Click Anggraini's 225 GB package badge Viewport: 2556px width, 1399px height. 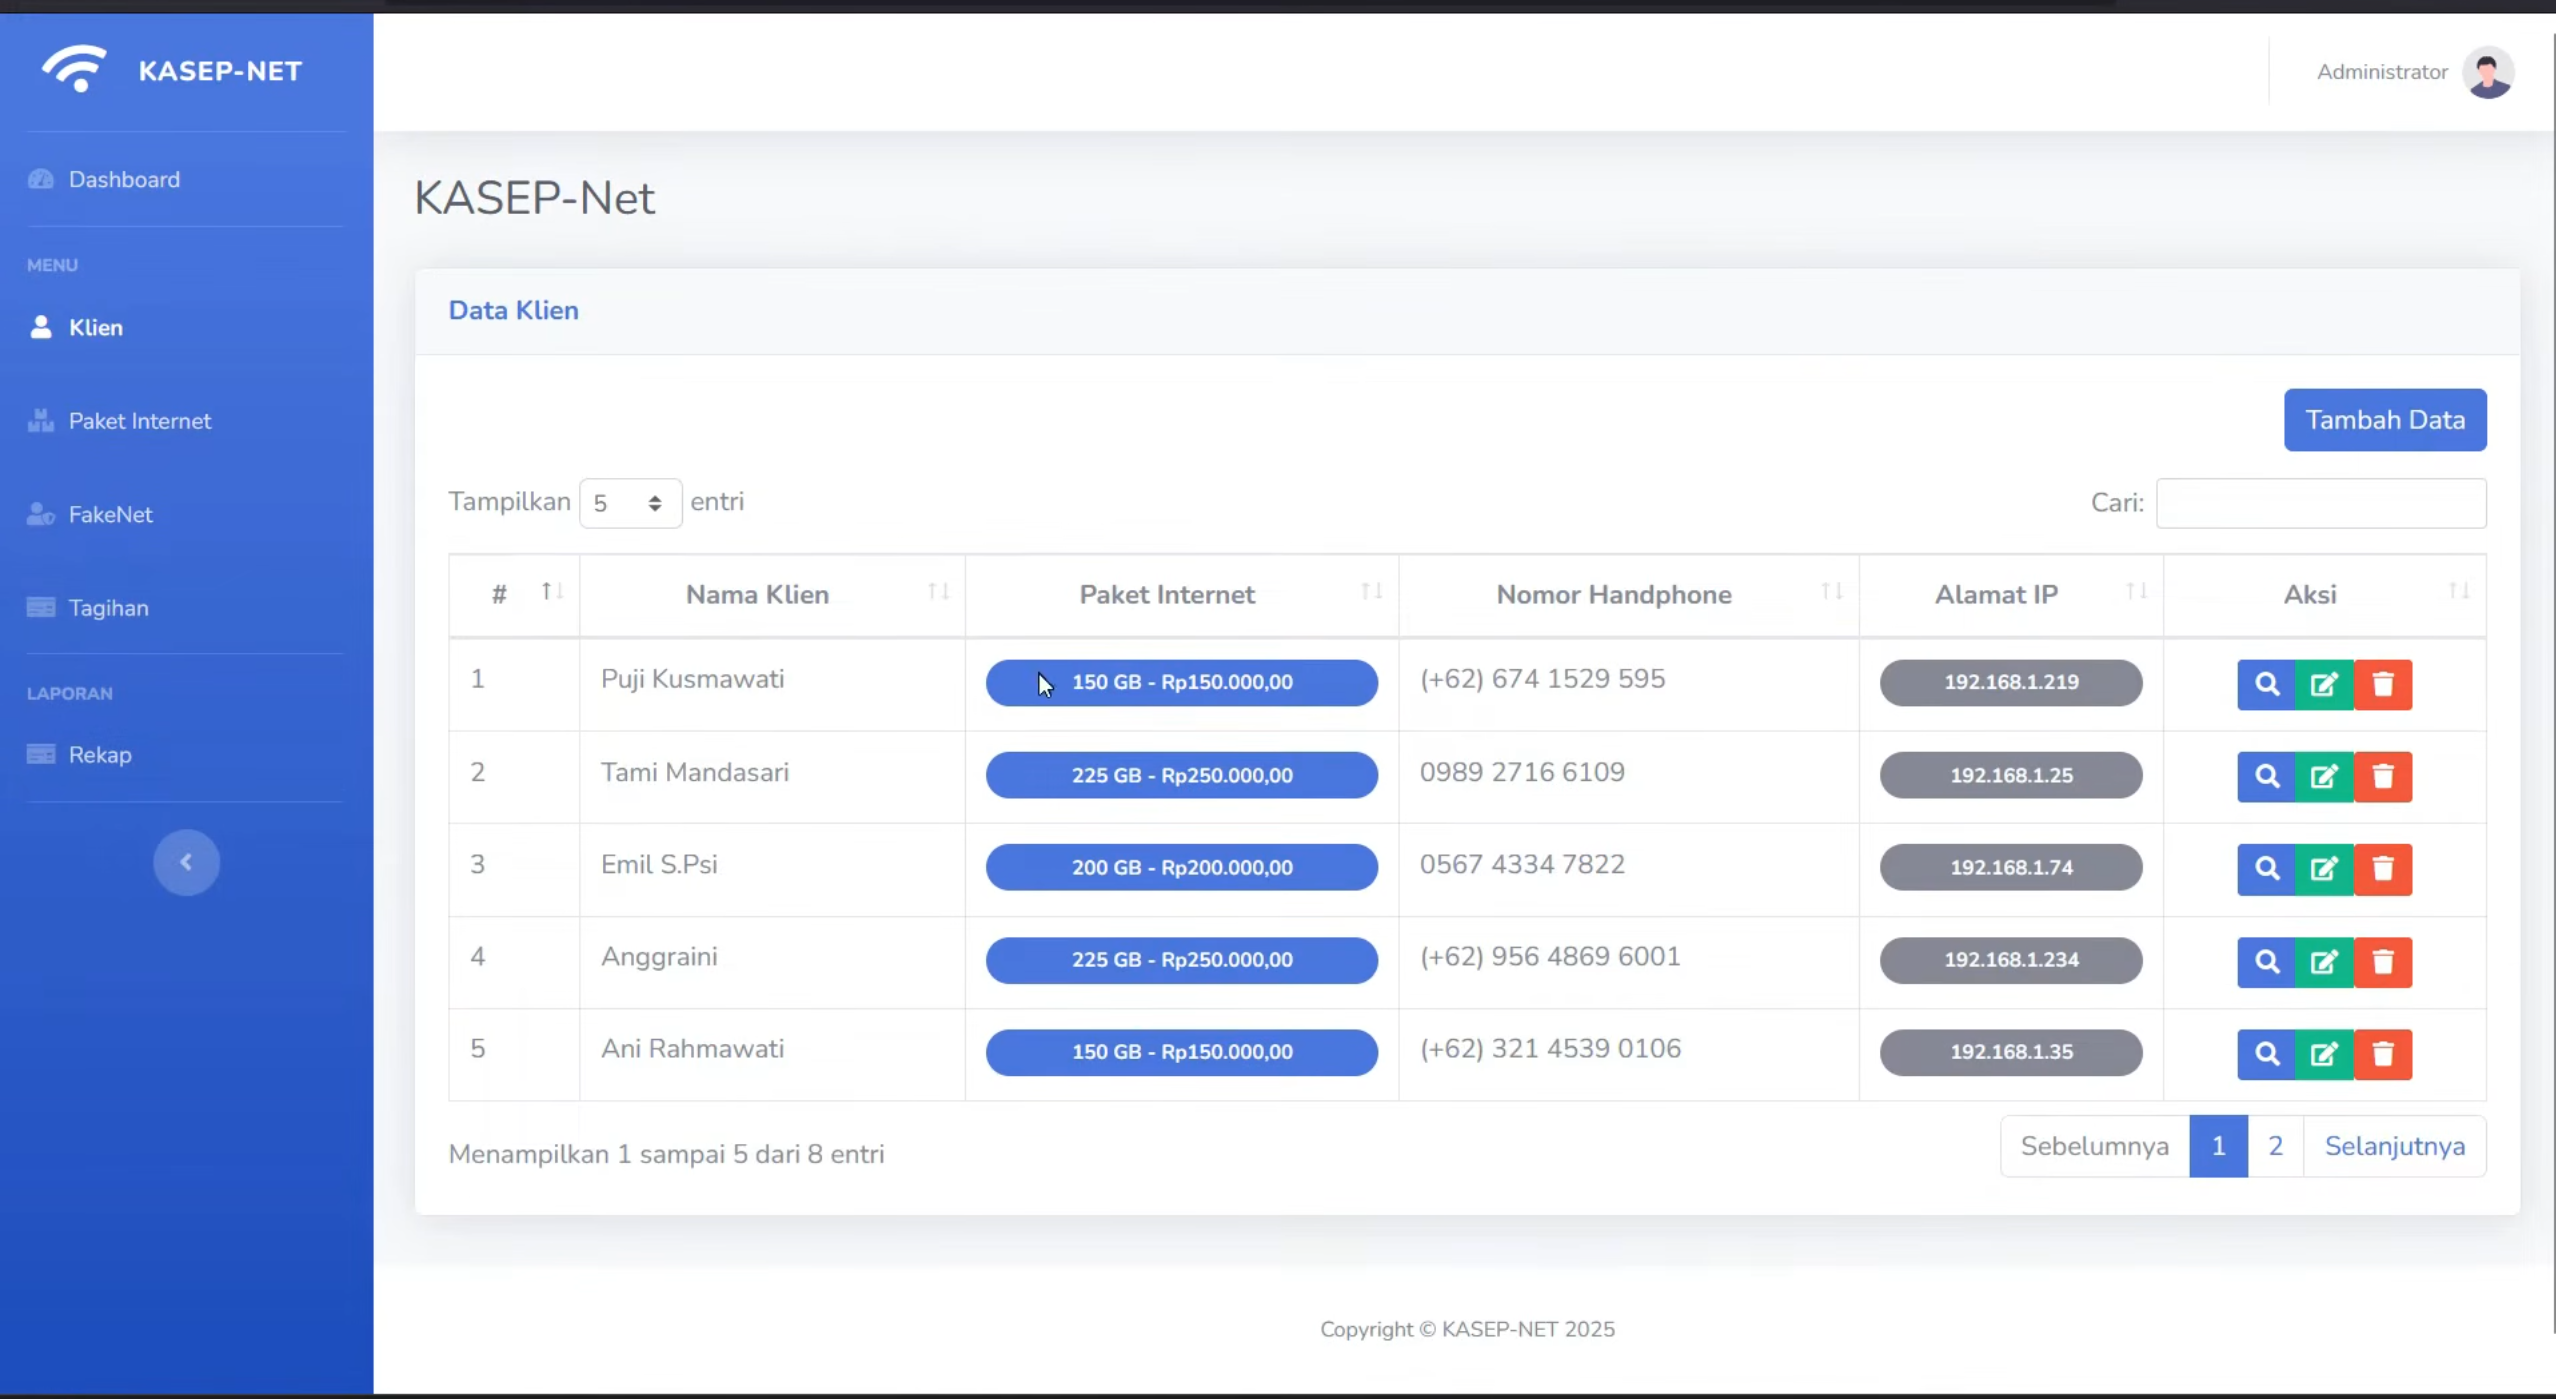(1181, 960)
